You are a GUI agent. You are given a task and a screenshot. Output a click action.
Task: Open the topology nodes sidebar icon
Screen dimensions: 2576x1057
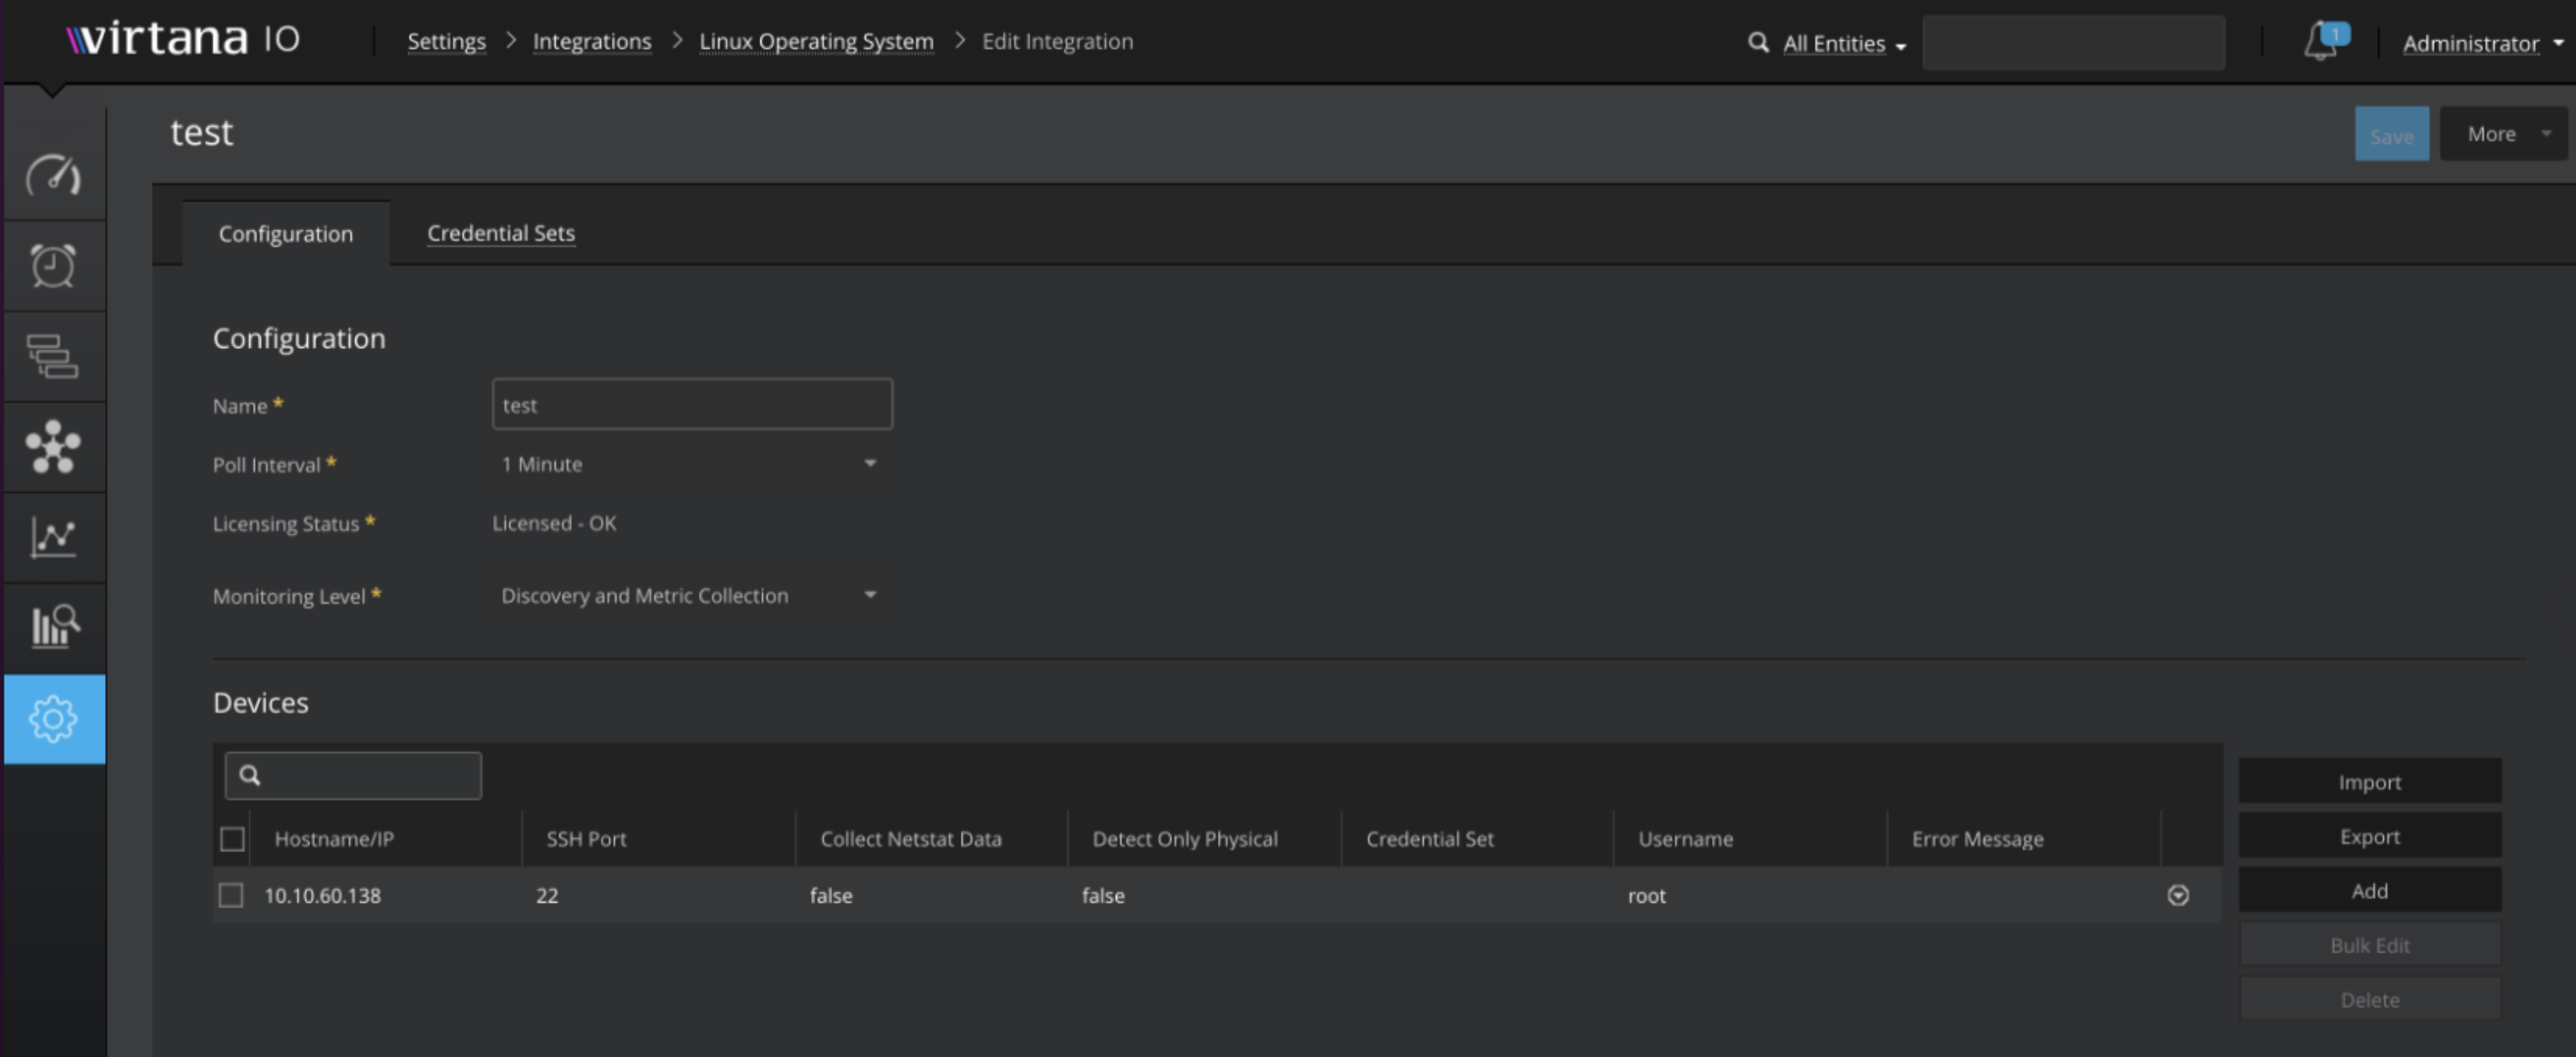coord(53,446)
